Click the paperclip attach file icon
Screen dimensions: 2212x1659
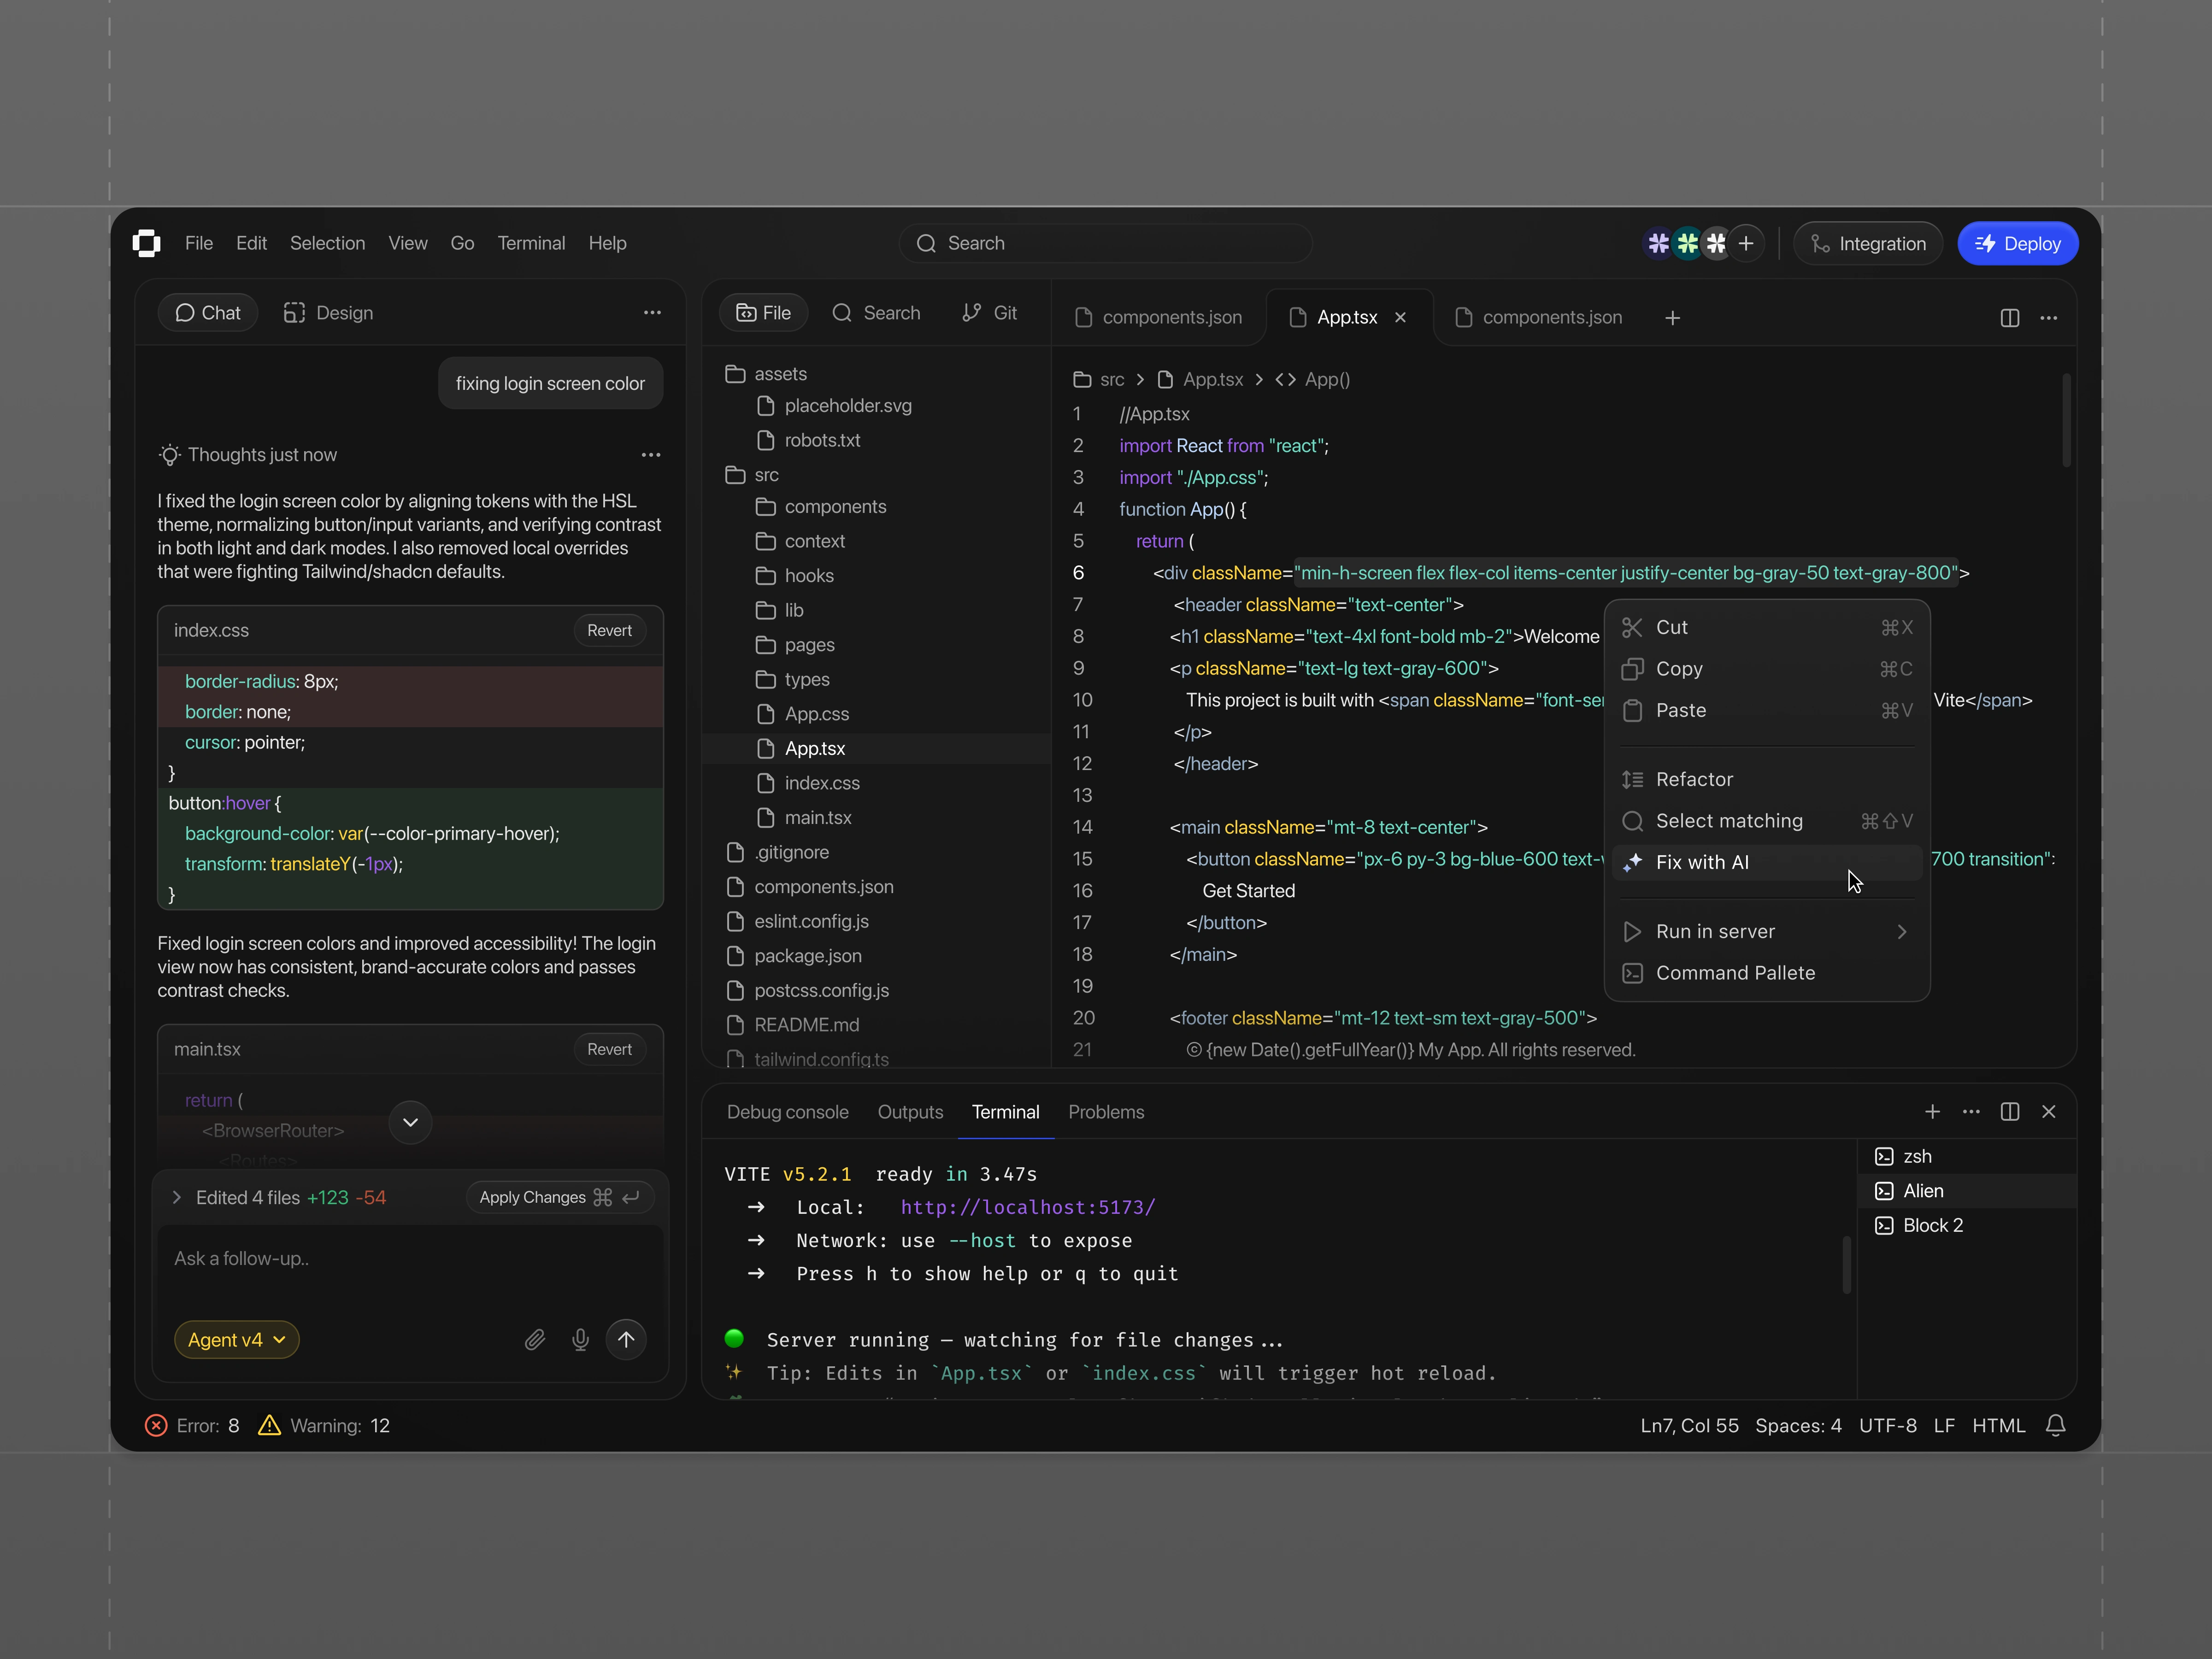click(x=535, y=1340)
